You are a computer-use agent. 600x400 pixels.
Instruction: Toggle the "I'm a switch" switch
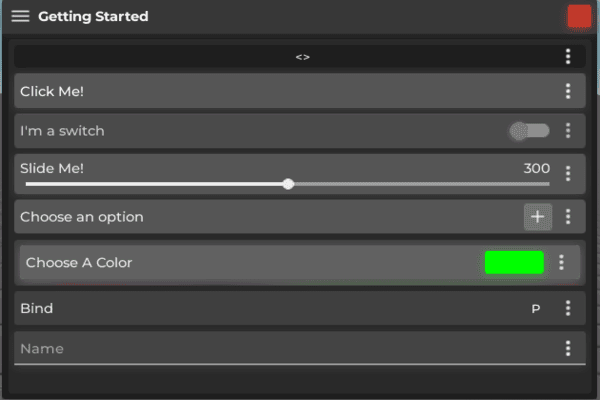[529, 130]
